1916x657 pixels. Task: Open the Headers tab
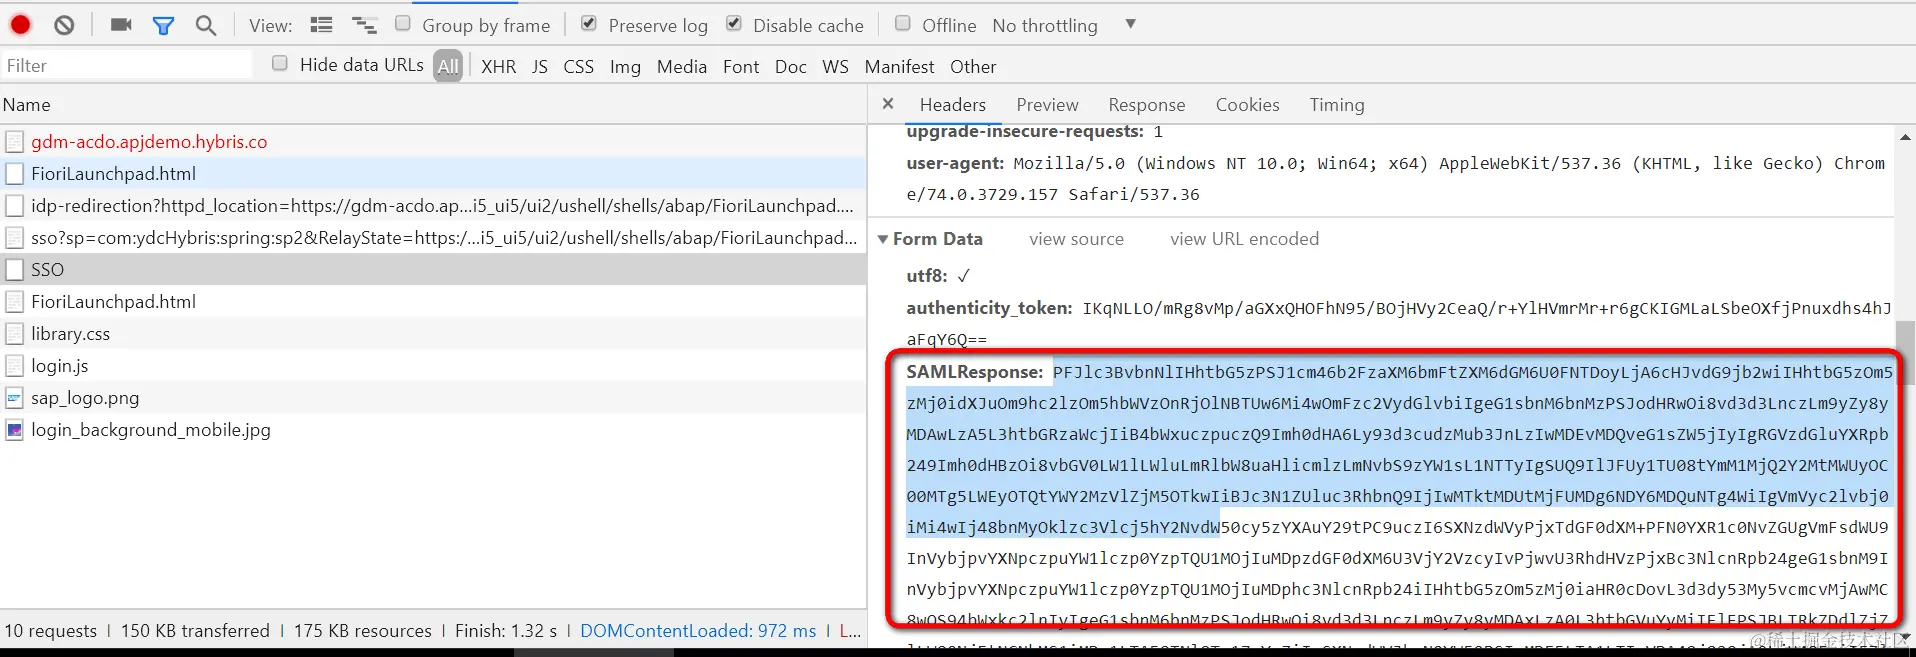952,104
